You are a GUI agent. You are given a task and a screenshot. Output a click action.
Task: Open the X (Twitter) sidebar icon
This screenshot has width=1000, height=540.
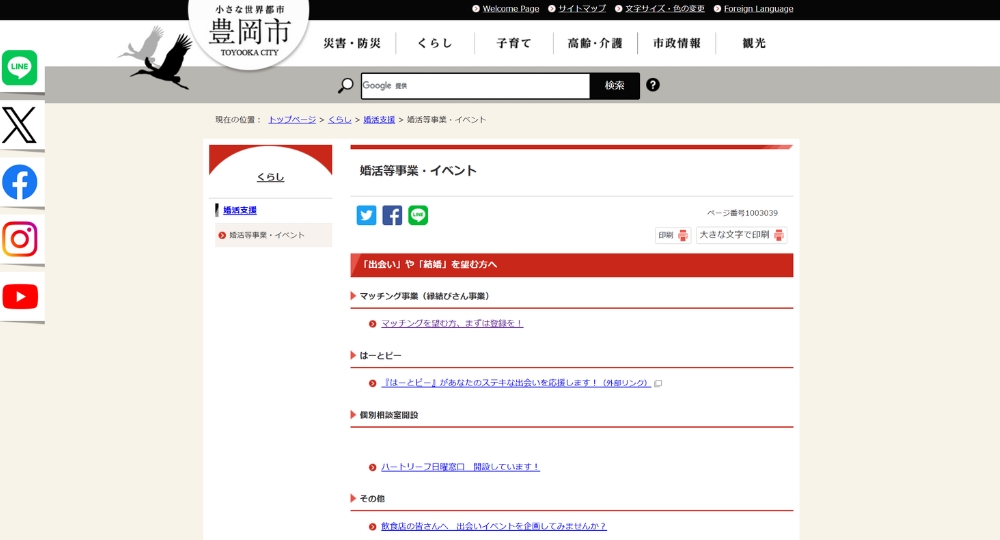coord(19,125)
